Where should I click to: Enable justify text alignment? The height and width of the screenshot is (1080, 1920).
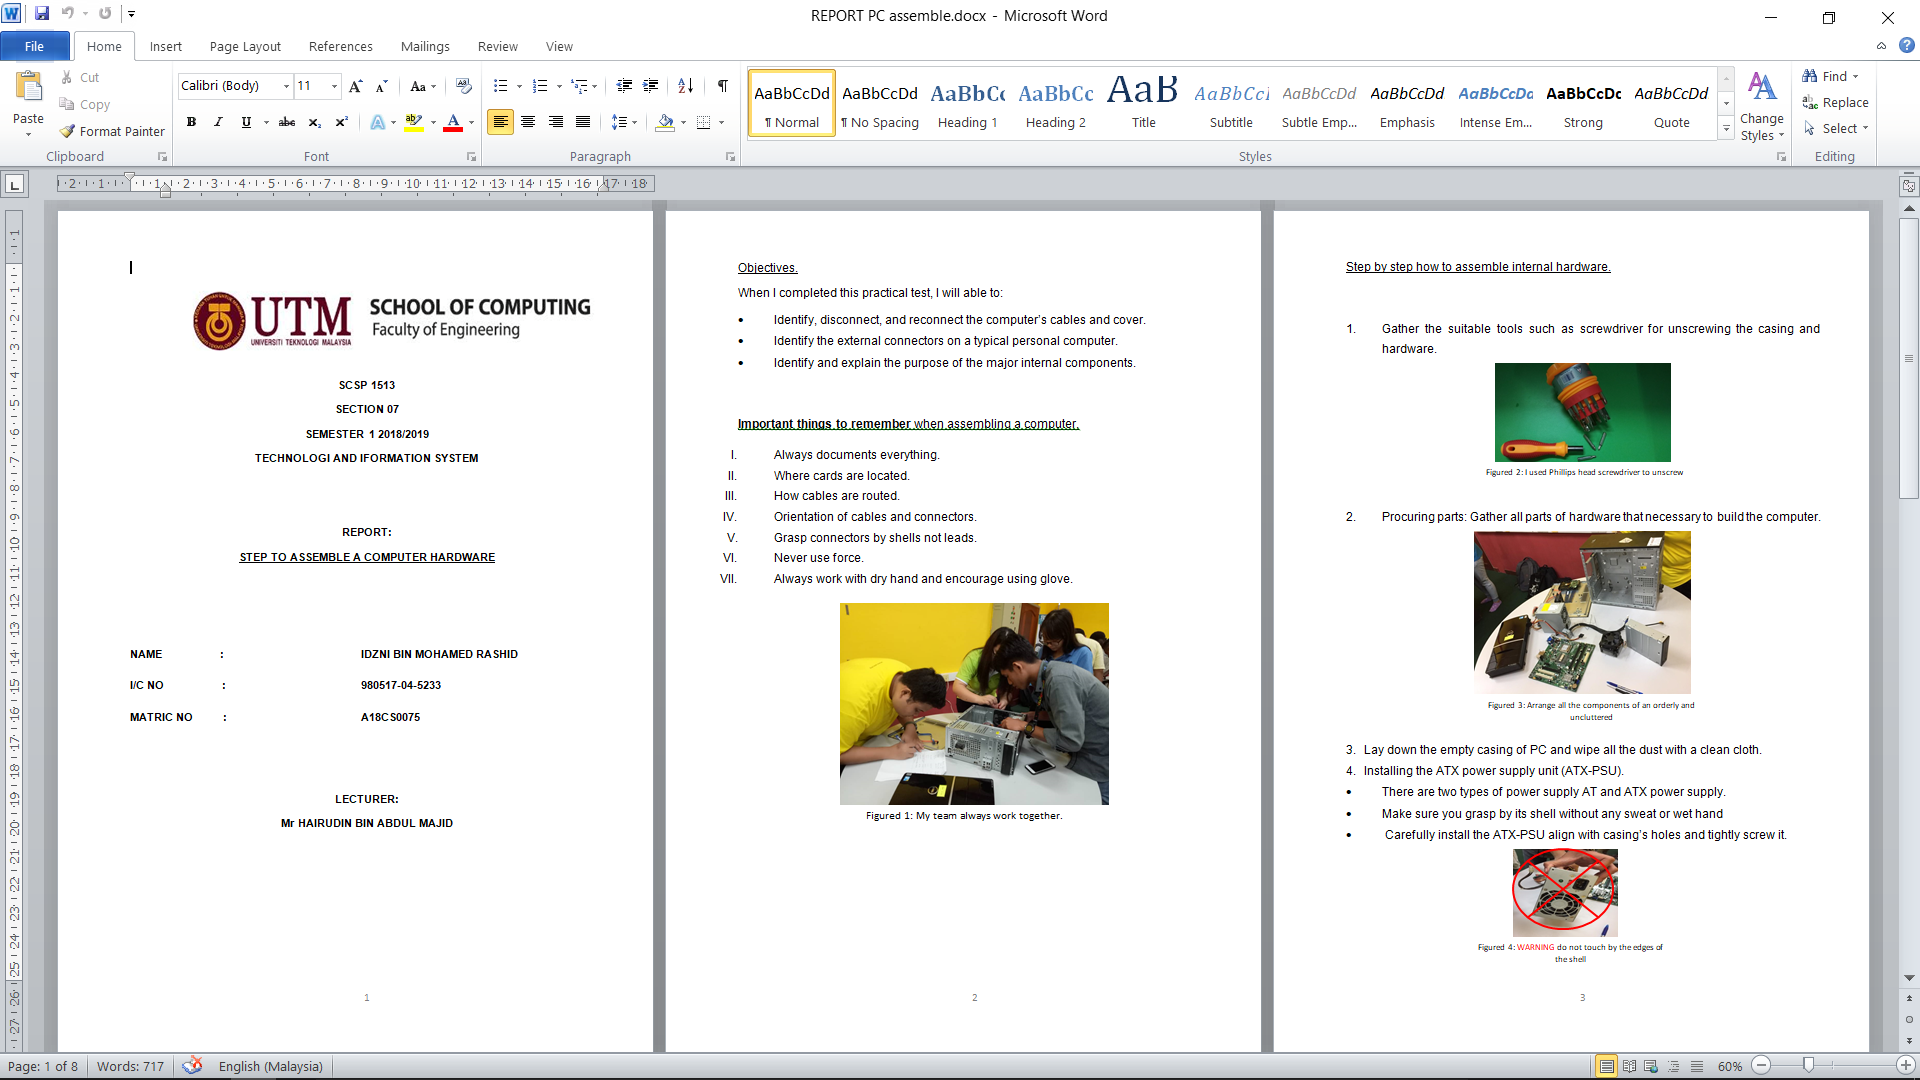coord(583,122)
